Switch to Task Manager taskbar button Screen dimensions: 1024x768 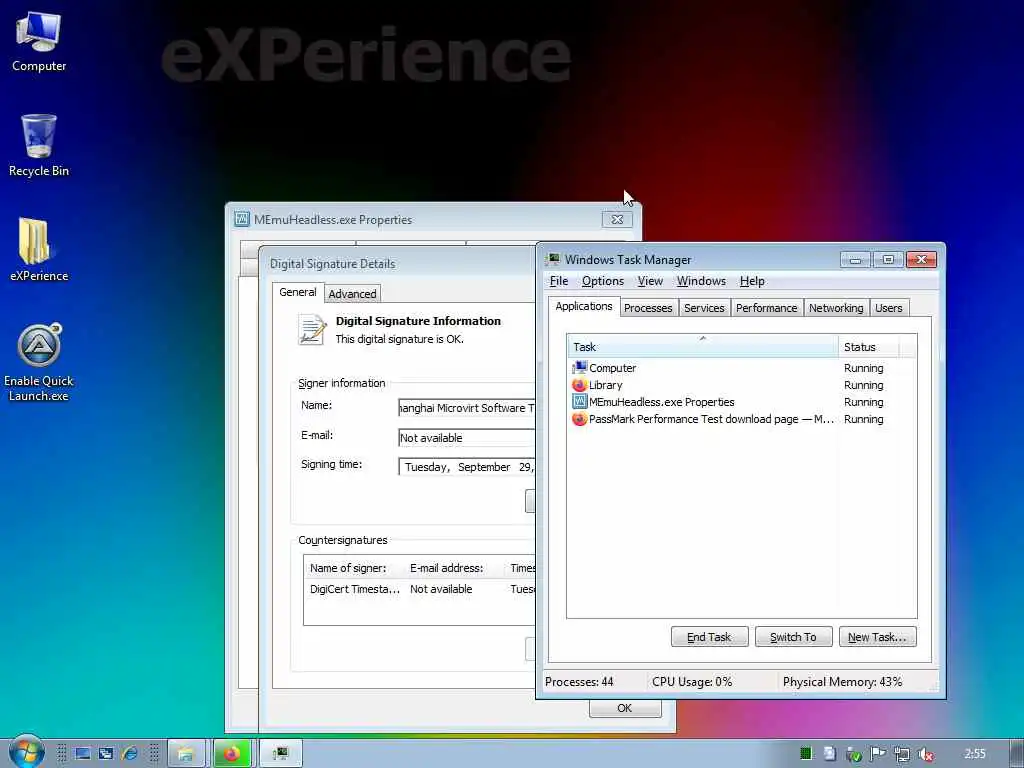click(281, 754)
